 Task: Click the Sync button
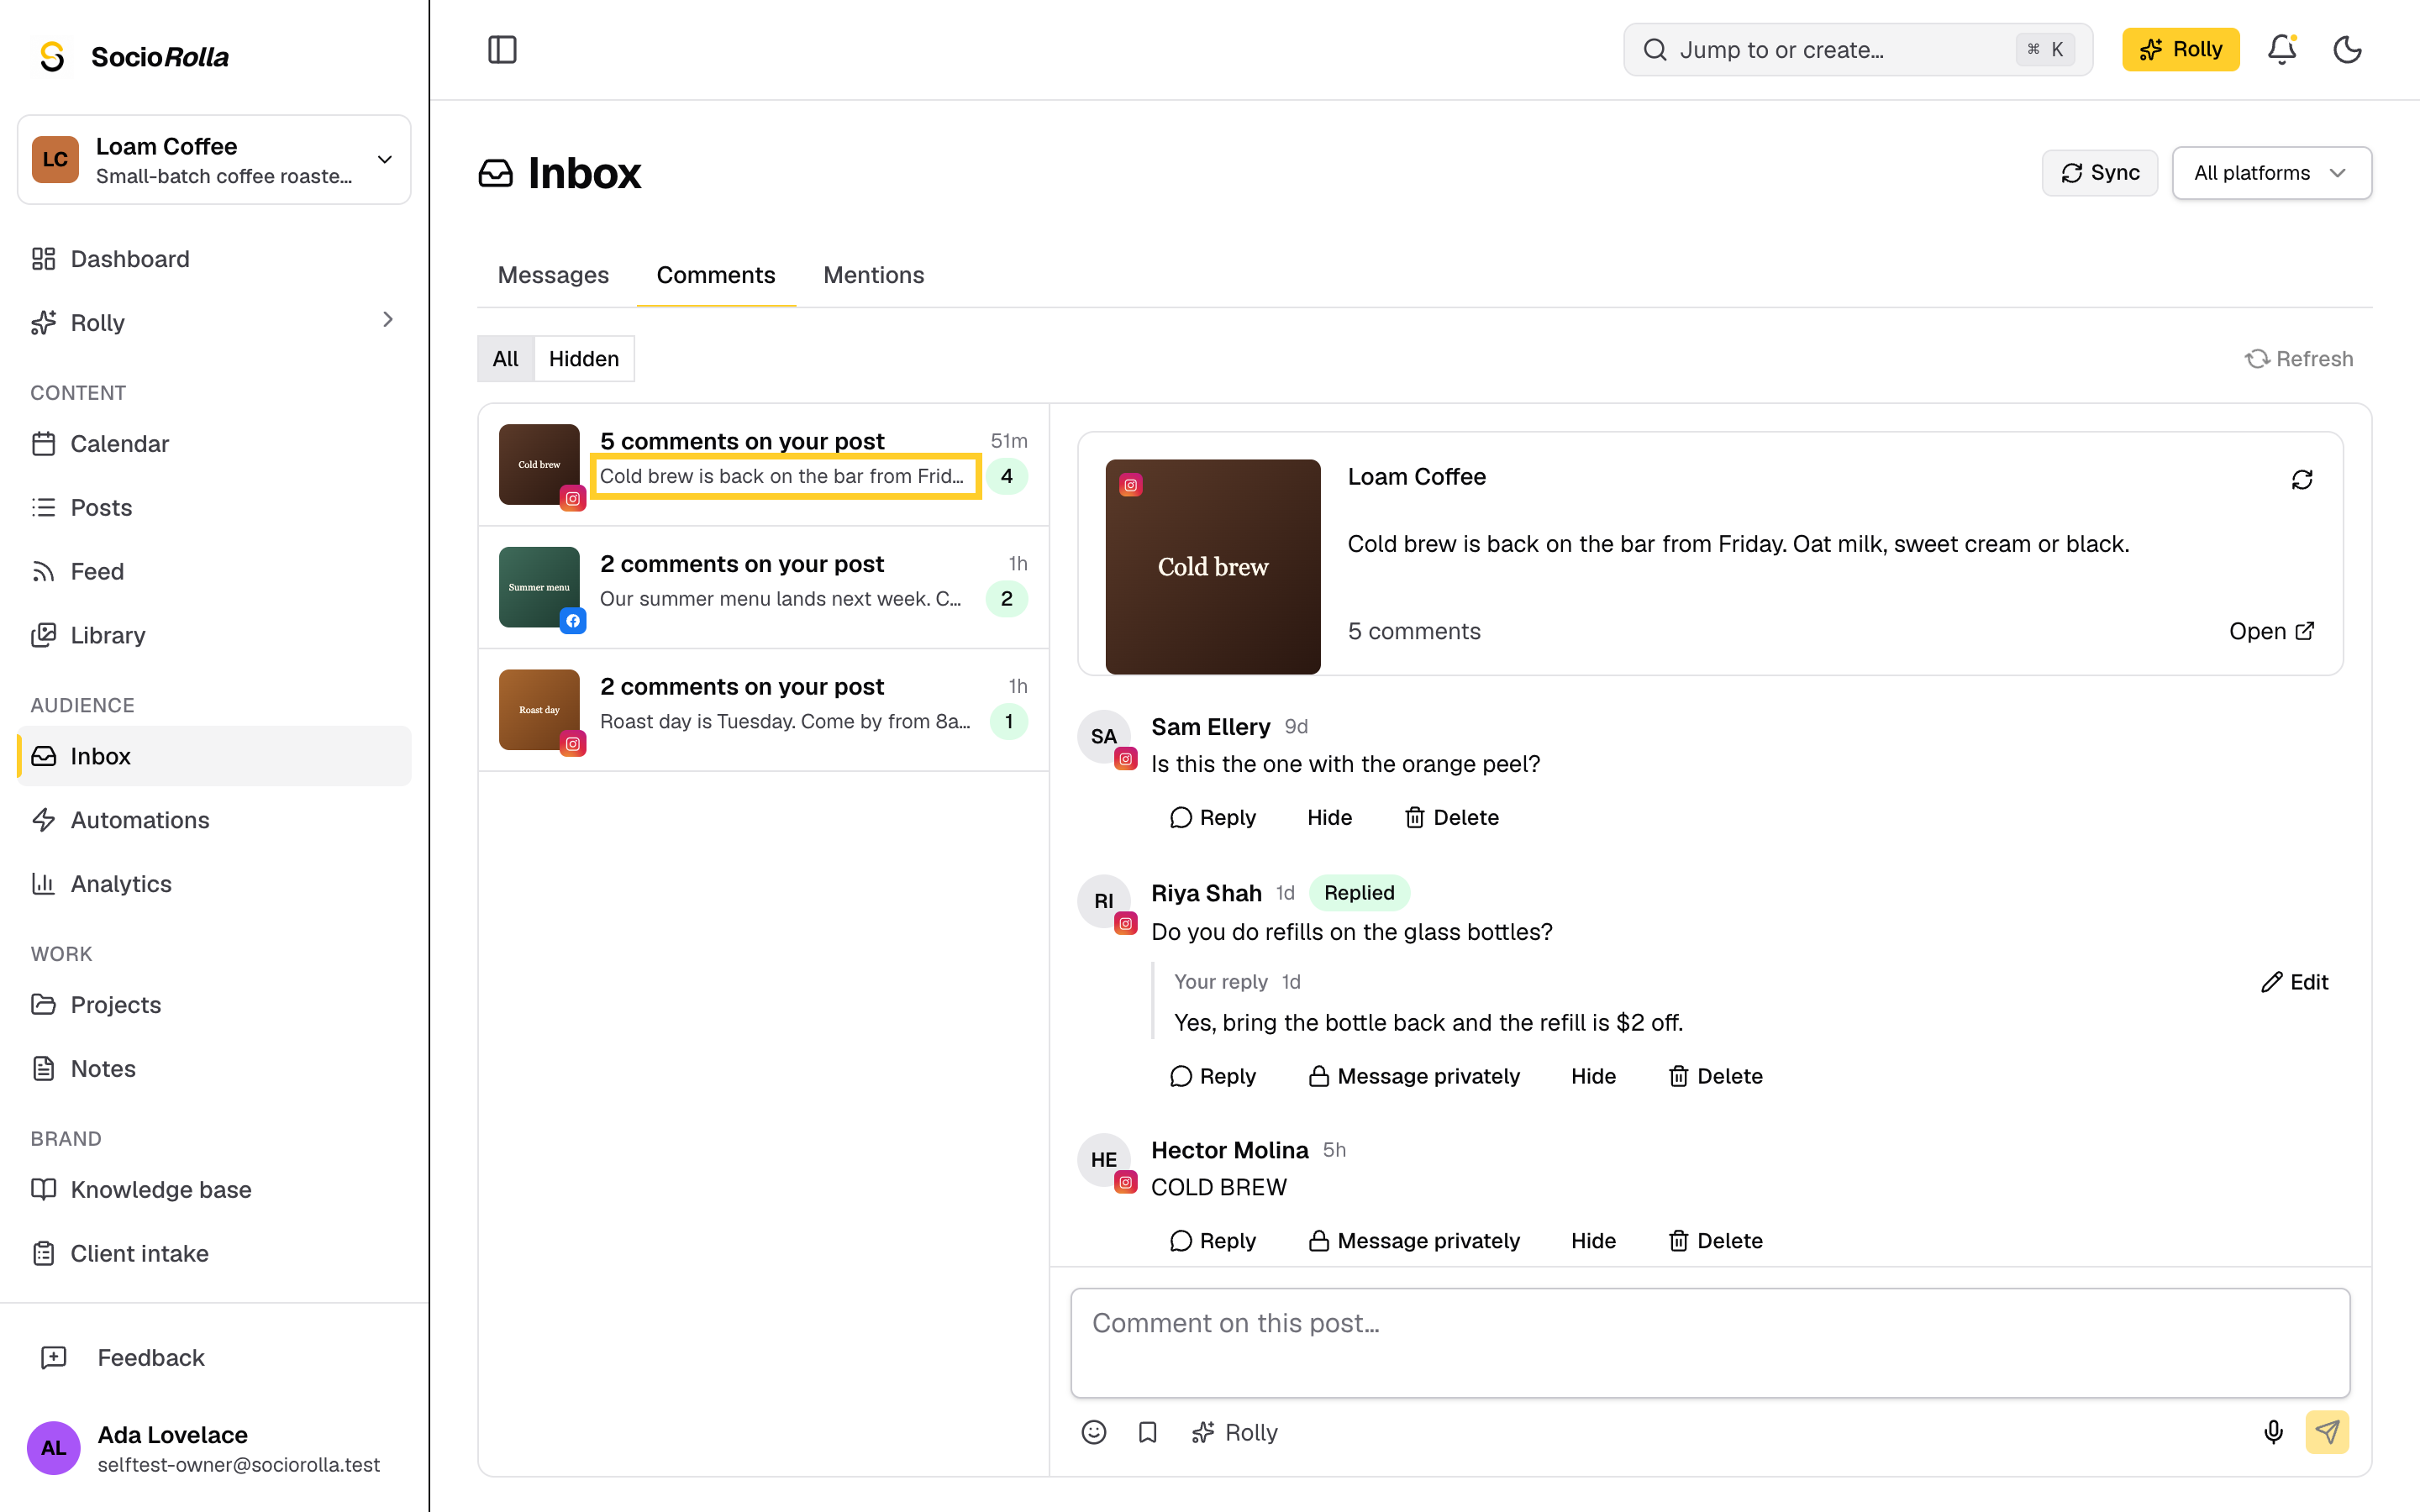point(2100,173)
